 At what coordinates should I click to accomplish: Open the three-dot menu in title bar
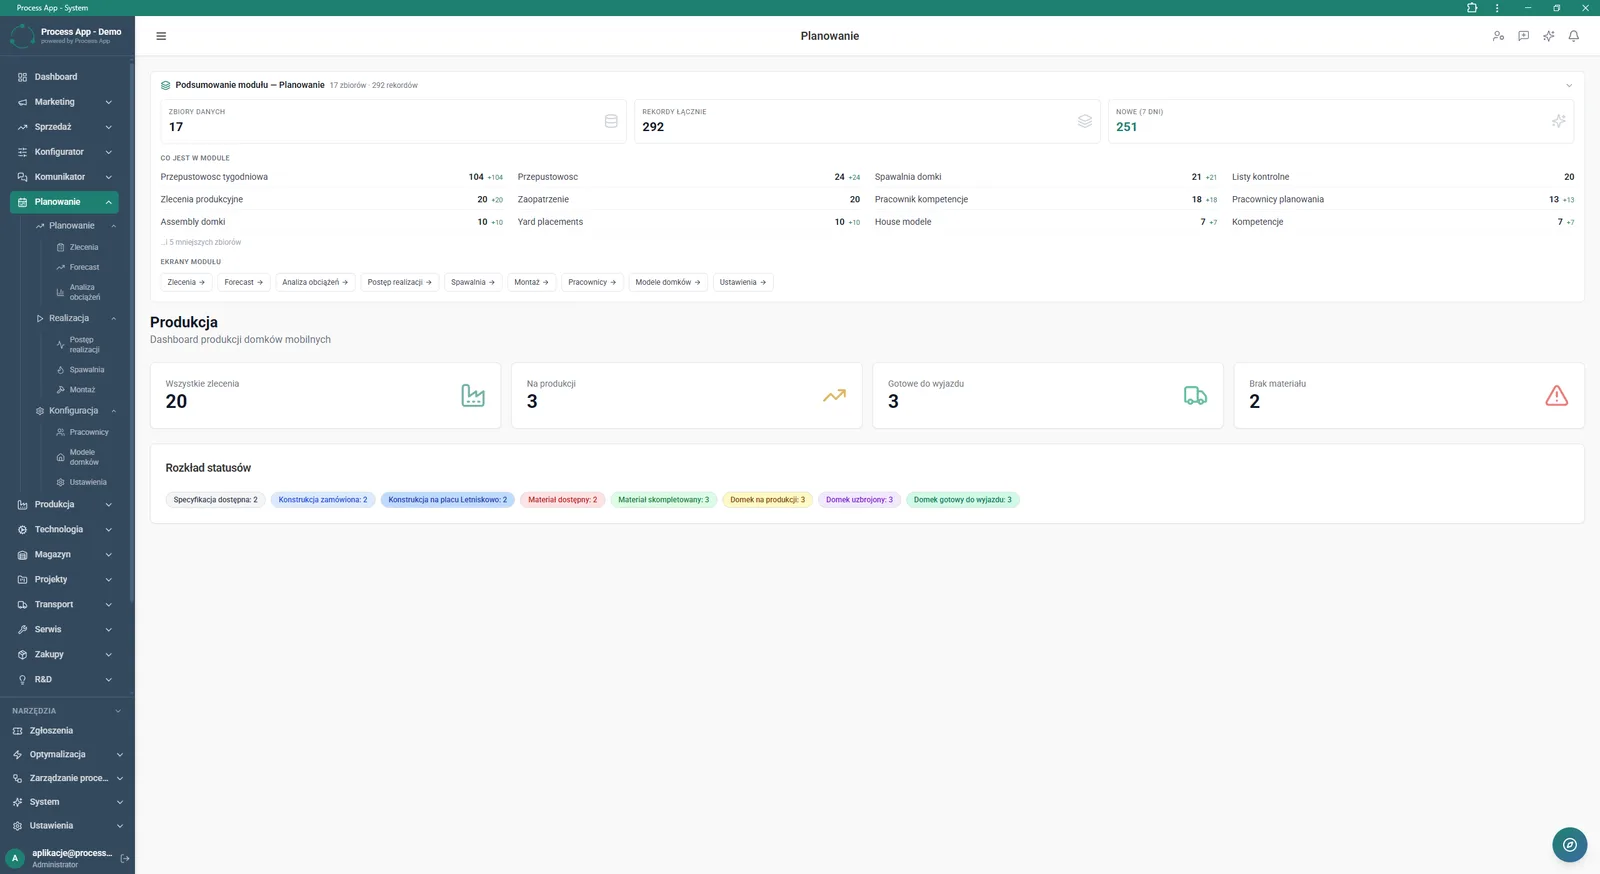pyautogui.click(x=1497, y=8)
